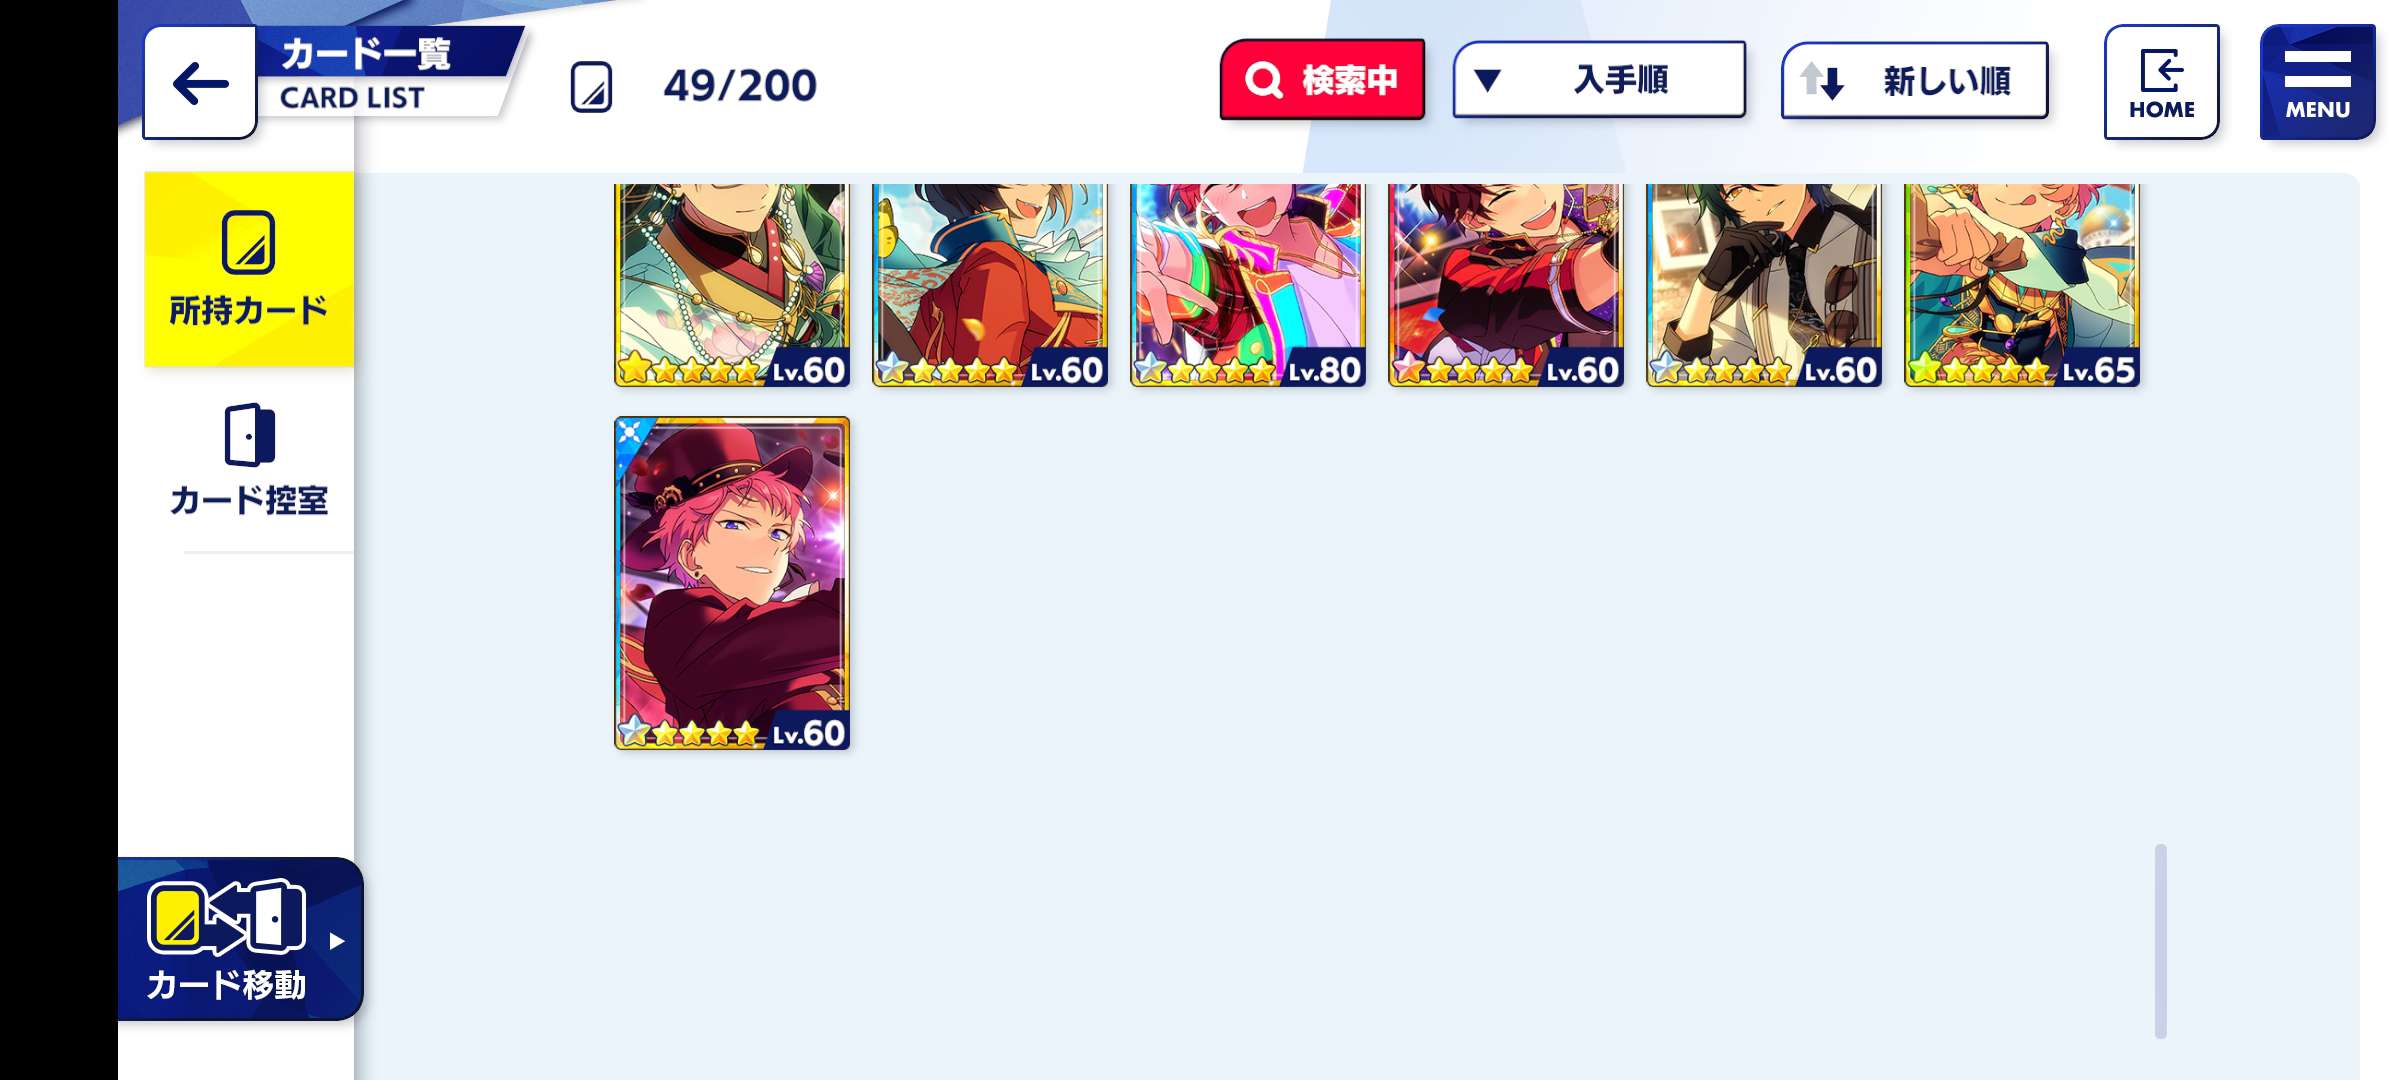2400x1080 pixels.
Task: Go back using the left arrow button
Action: point(200,83)
